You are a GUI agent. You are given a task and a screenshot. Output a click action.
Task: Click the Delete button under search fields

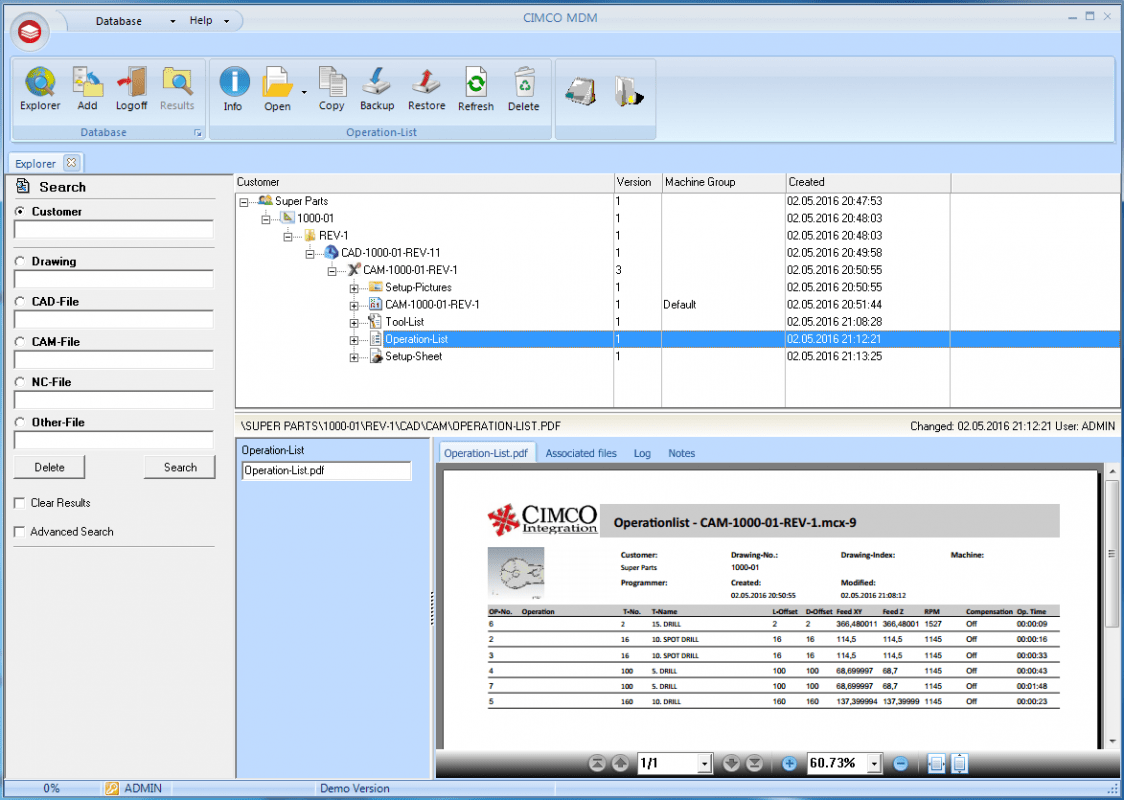point(49,467)
